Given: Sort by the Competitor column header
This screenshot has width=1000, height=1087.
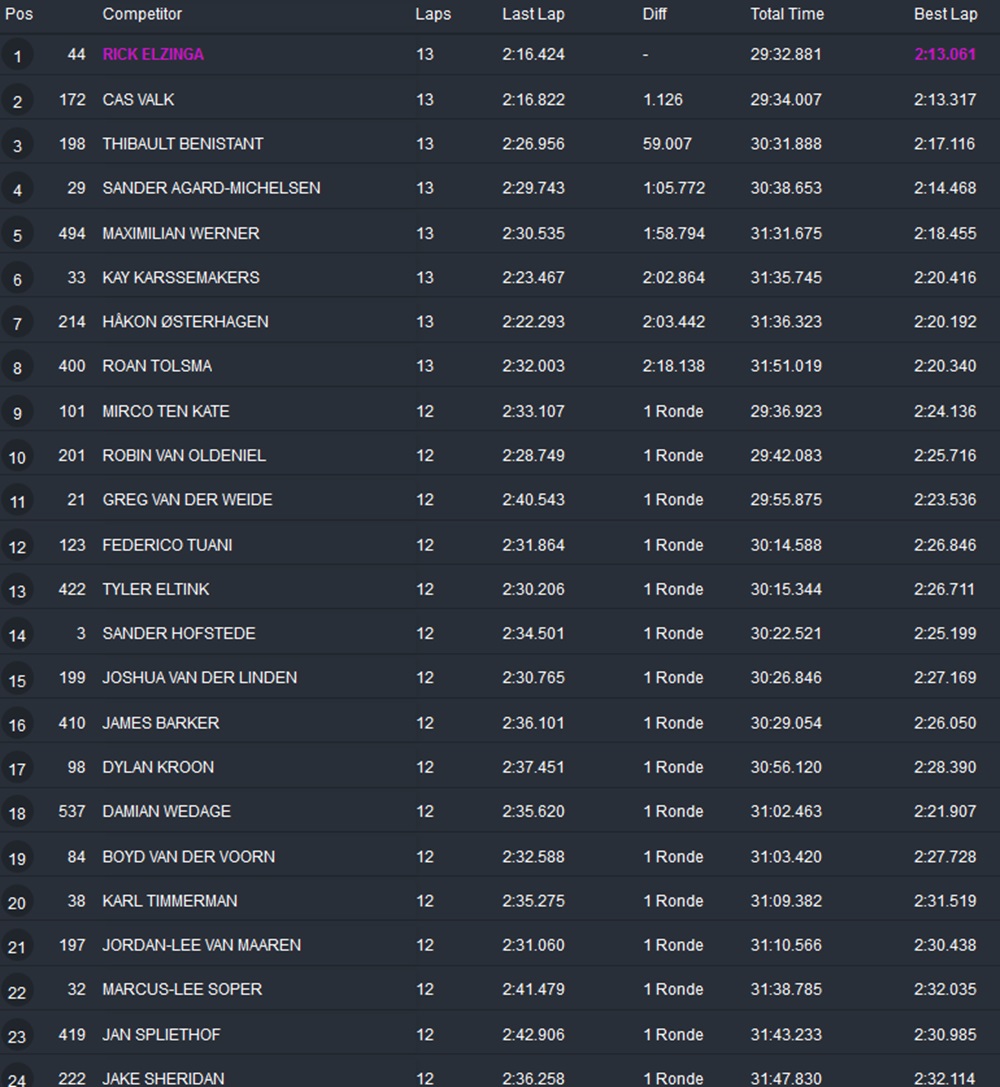Looking at the screenshot, I should pyautogui.click(x=142, y=14).
